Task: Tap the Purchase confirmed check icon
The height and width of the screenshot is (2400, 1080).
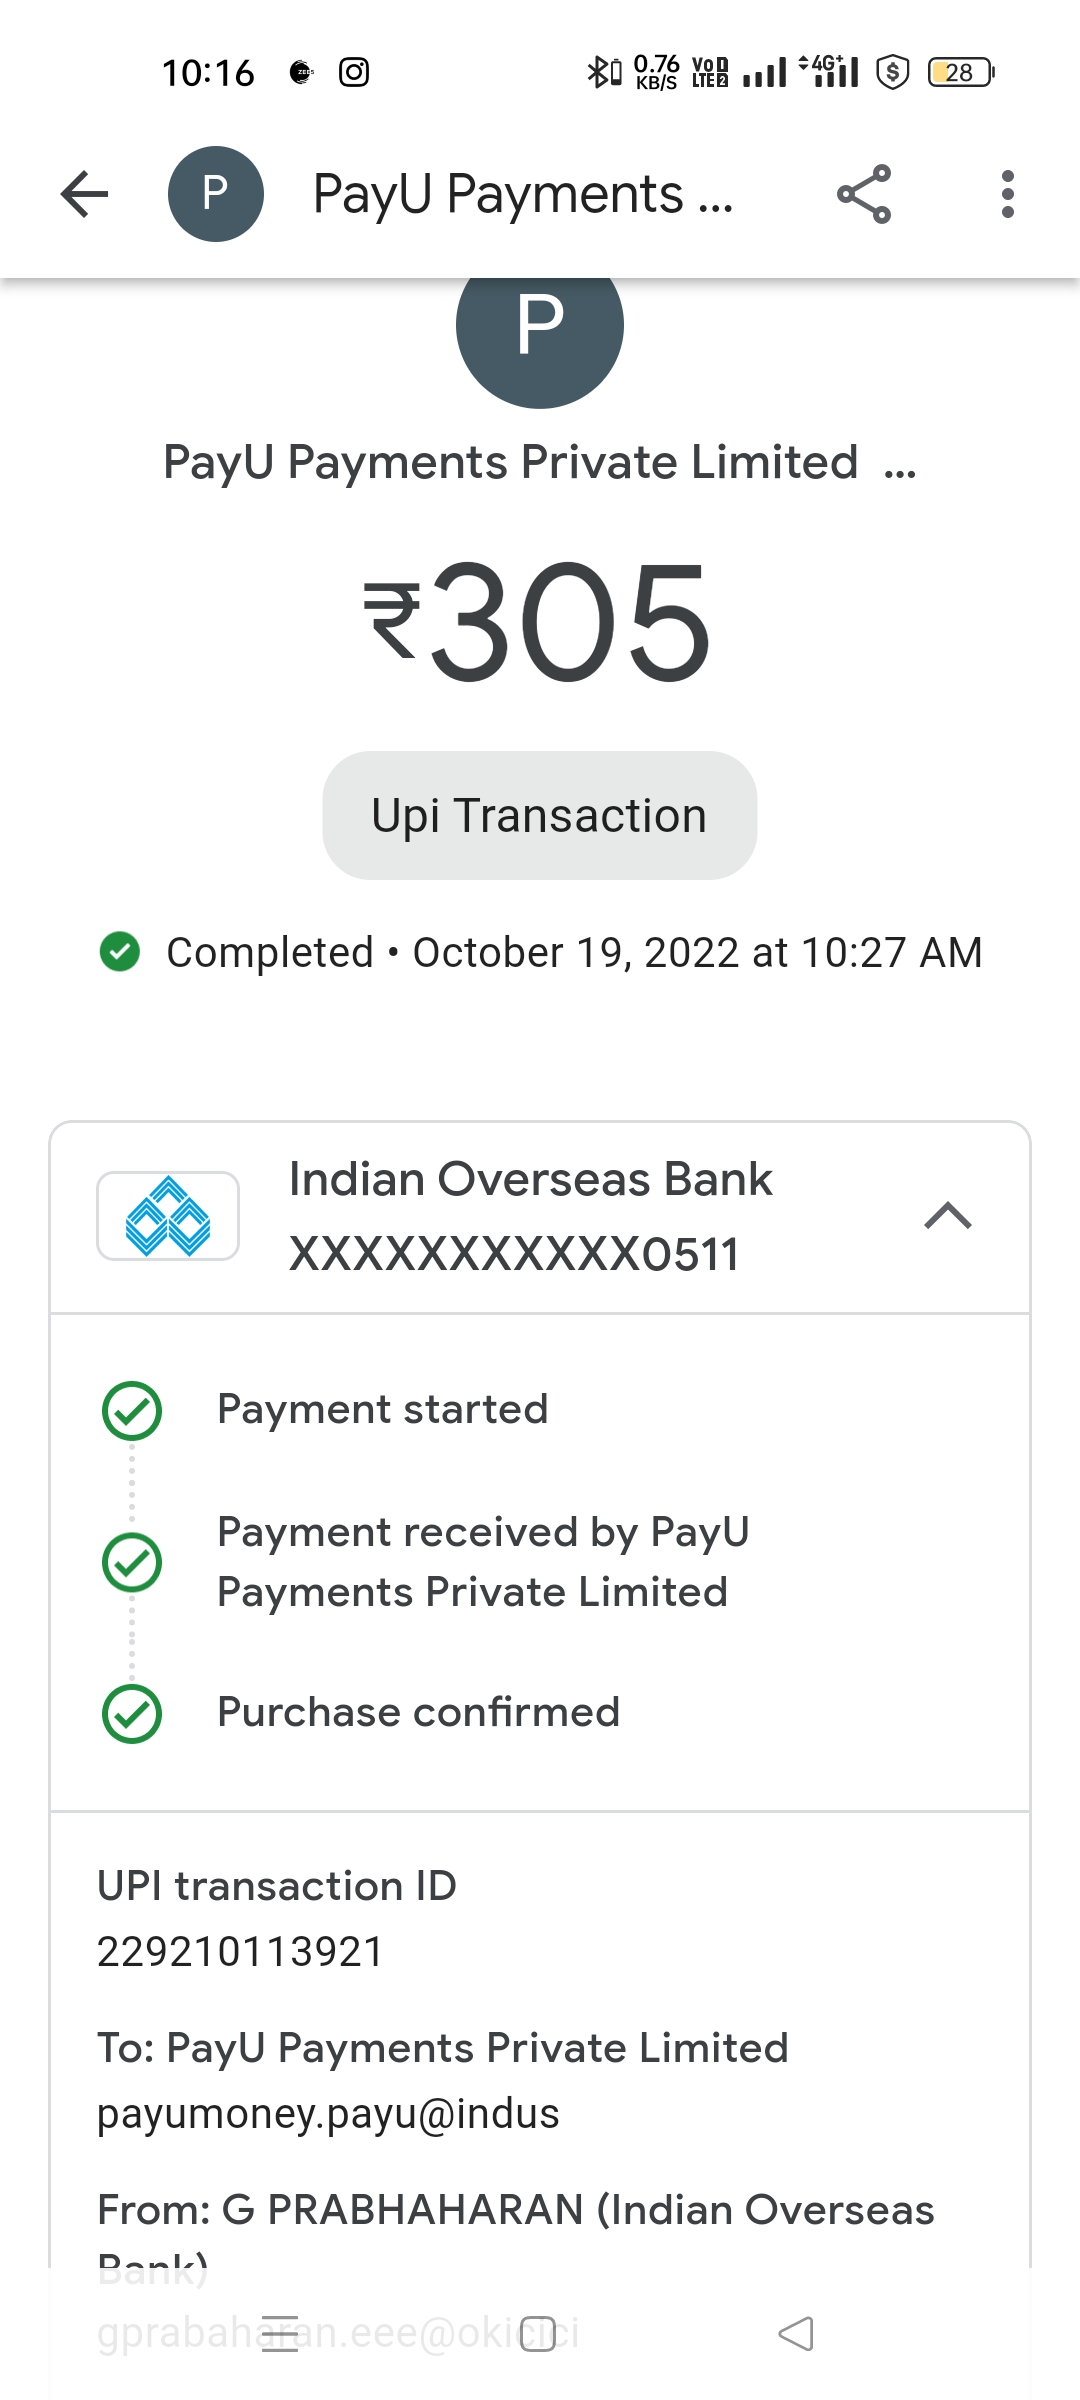Action: 132,1714
